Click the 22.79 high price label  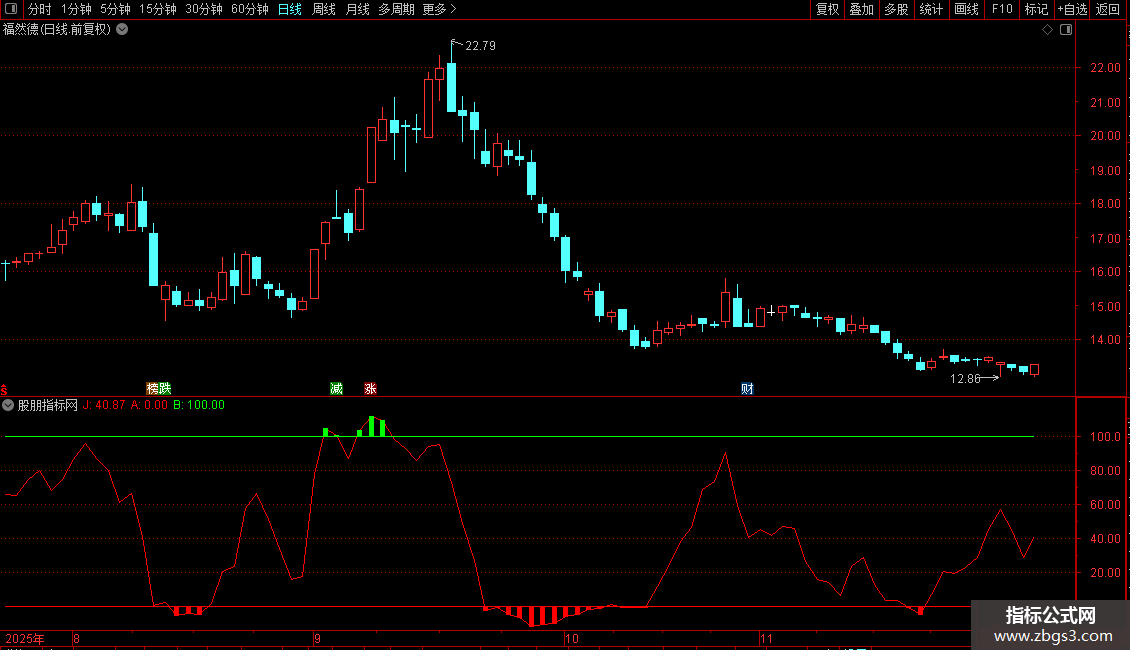tap(481, 46)
